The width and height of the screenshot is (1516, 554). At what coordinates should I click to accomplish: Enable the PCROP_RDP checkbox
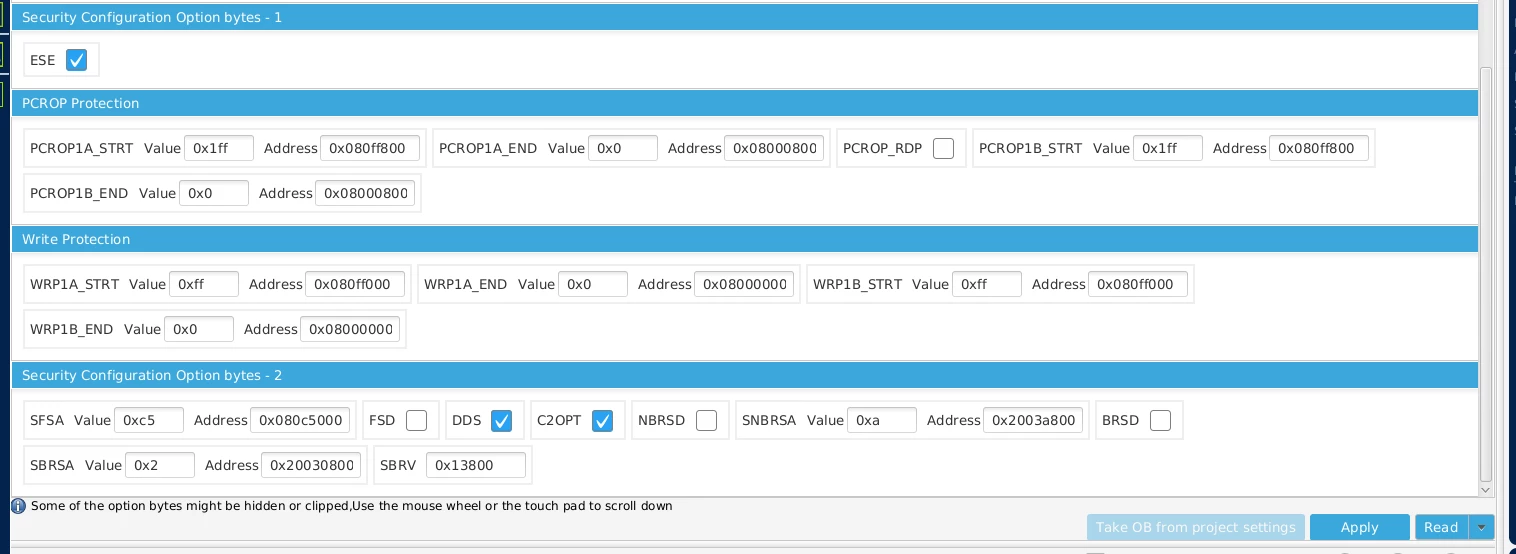(x=943, y=148)
